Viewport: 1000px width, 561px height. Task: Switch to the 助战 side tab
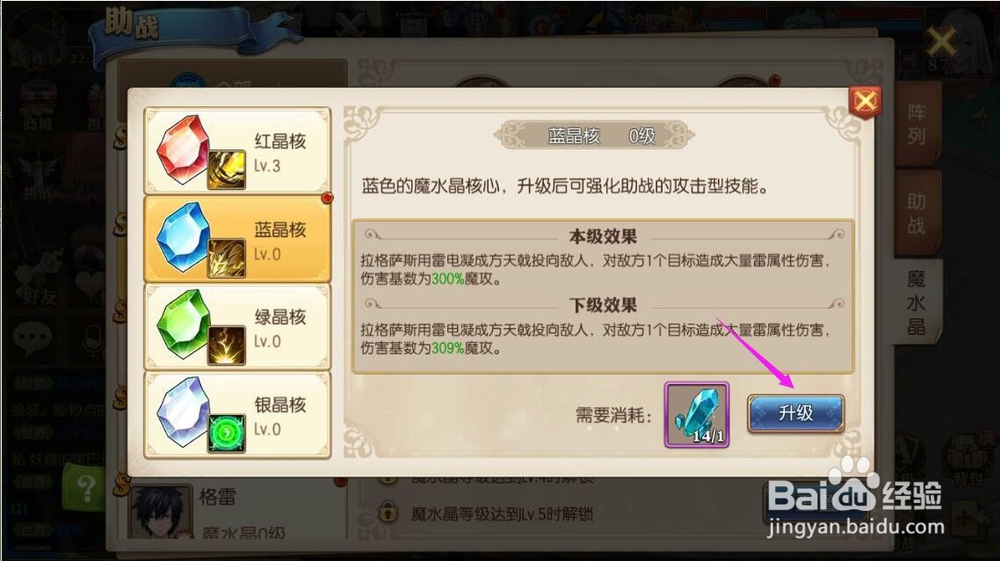[916, 213]
